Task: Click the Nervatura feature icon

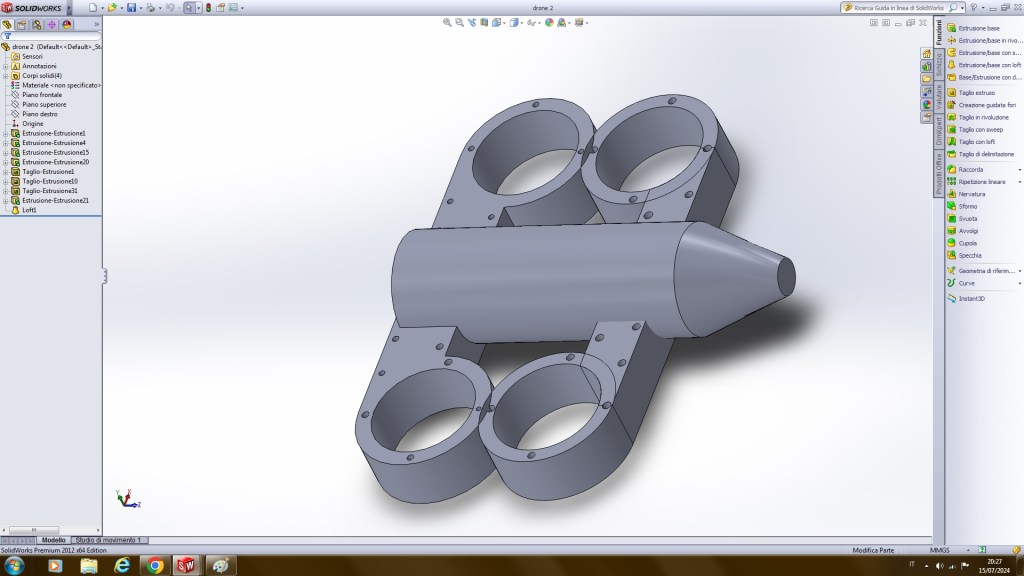Action: click(951, 194)
